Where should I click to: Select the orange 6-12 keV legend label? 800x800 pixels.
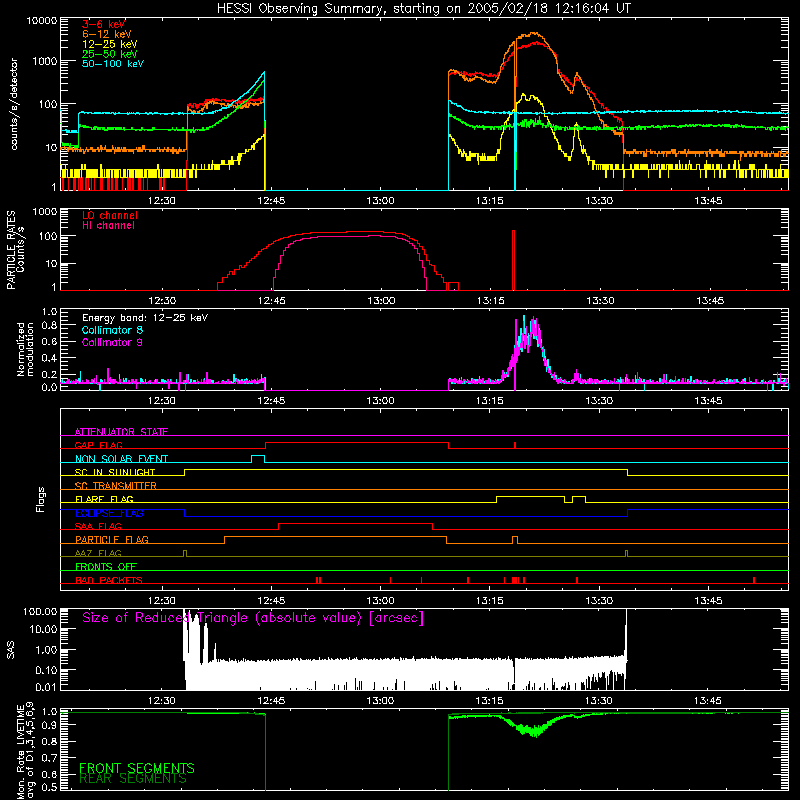coord(107,34)
